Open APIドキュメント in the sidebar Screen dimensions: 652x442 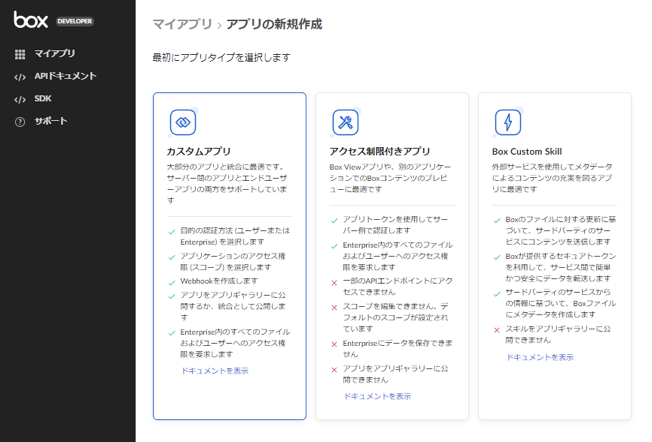(x=65, y=76)
